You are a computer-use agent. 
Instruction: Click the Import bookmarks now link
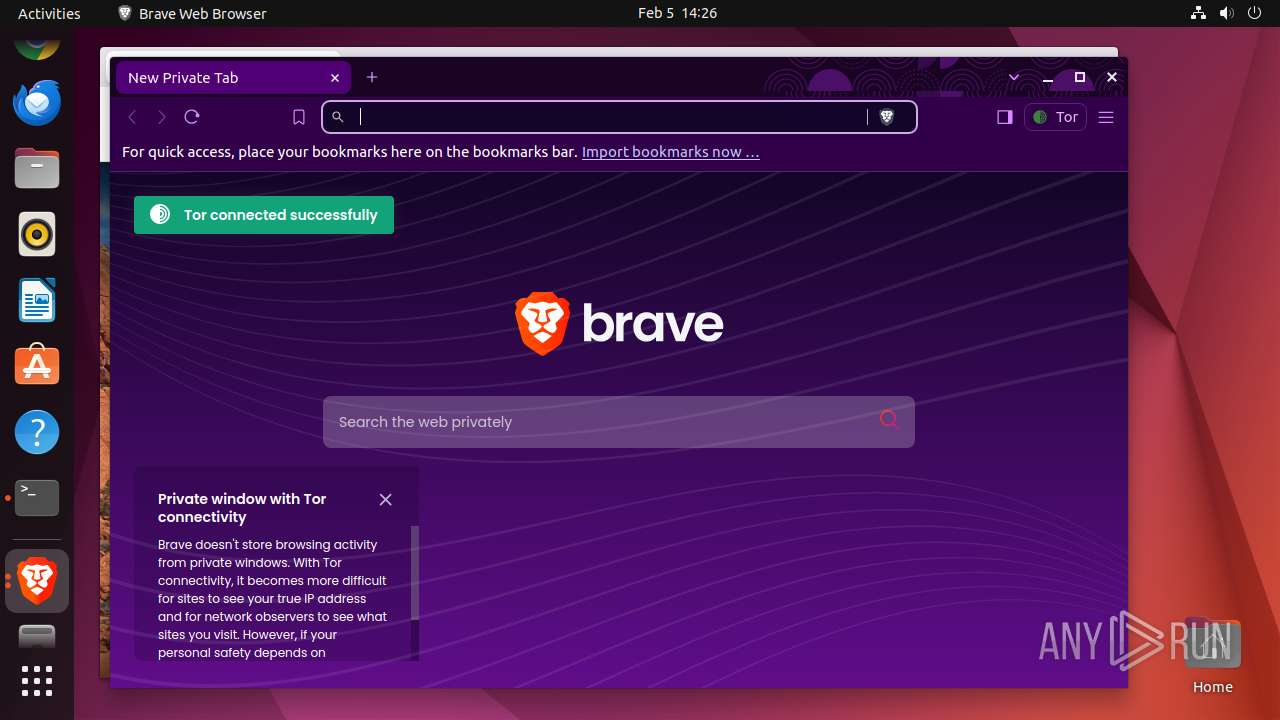(x=671, y=152)
